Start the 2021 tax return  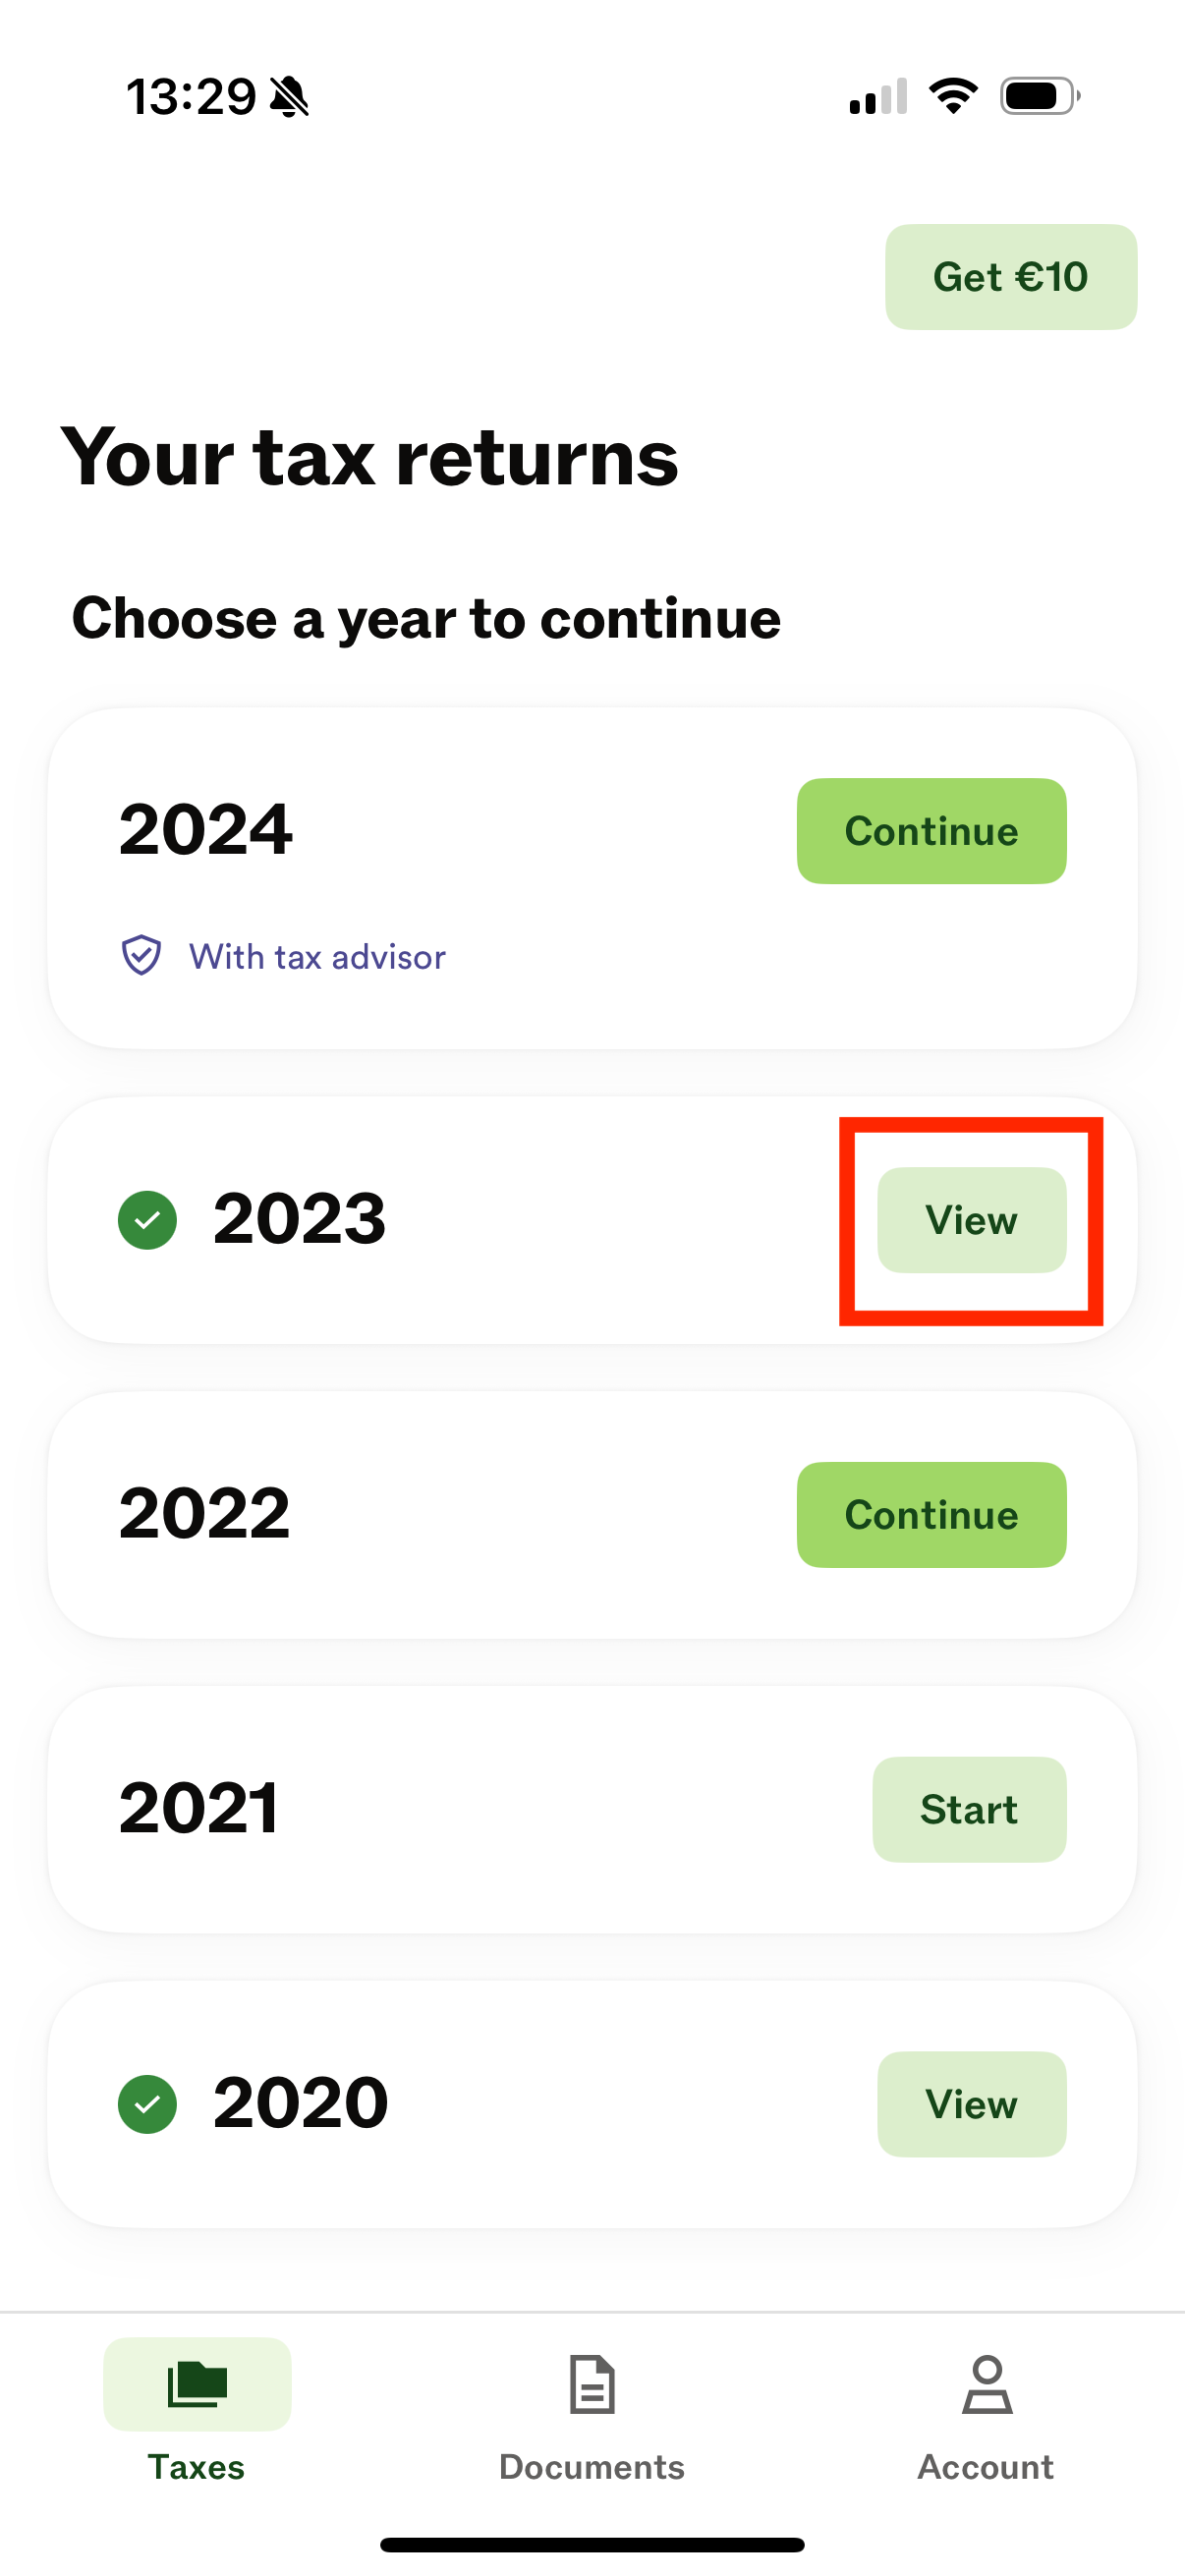[969, 1810]
